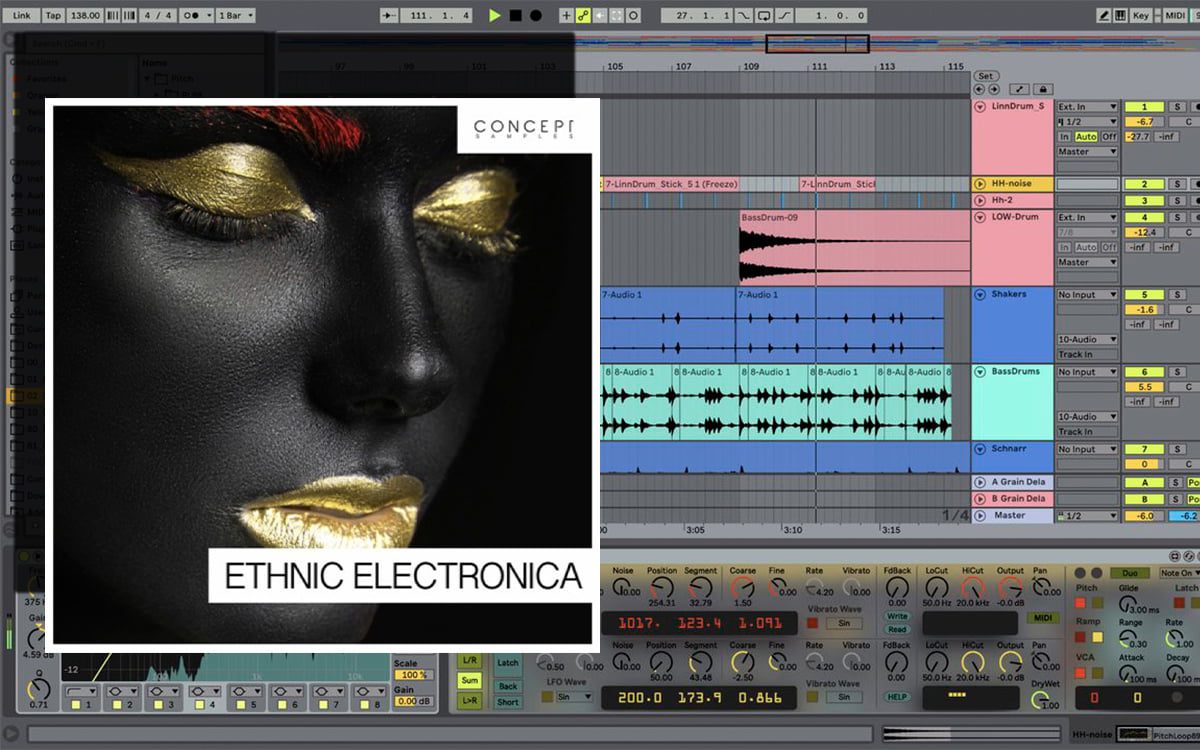1200x750 pixels.
Task: Toggle the lock envelopes padlock icon
Action: pyautogui.click(x=1043, y=89)
